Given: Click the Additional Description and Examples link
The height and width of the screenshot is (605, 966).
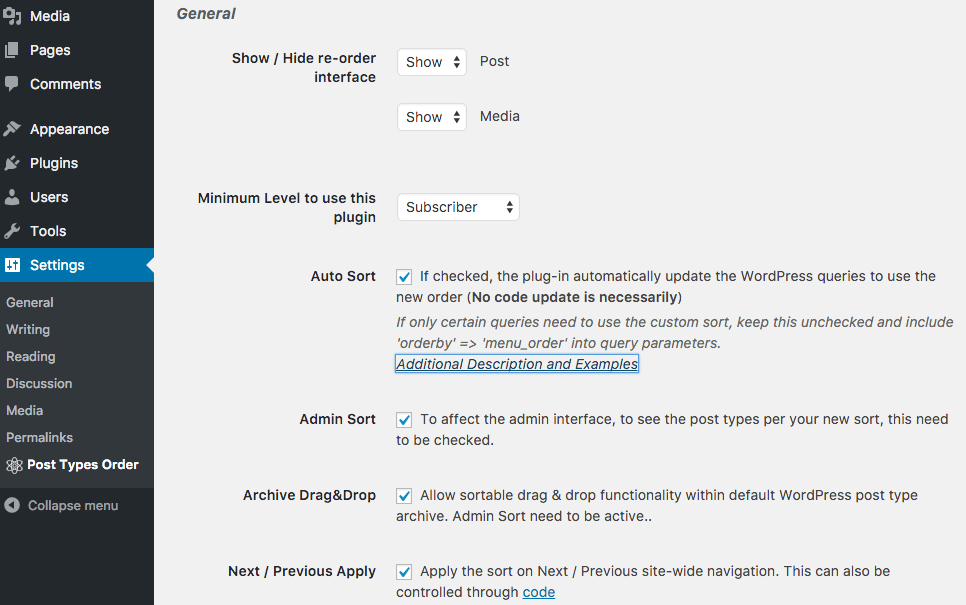Looking at the screenshot, I should pos(516,363).
